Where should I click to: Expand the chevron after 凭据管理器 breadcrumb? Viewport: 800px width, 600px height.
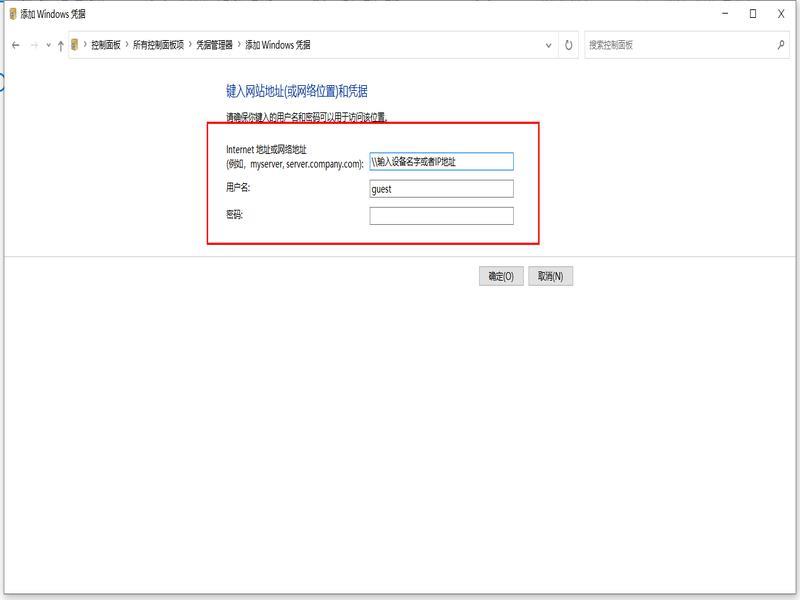tap(239, 45)
